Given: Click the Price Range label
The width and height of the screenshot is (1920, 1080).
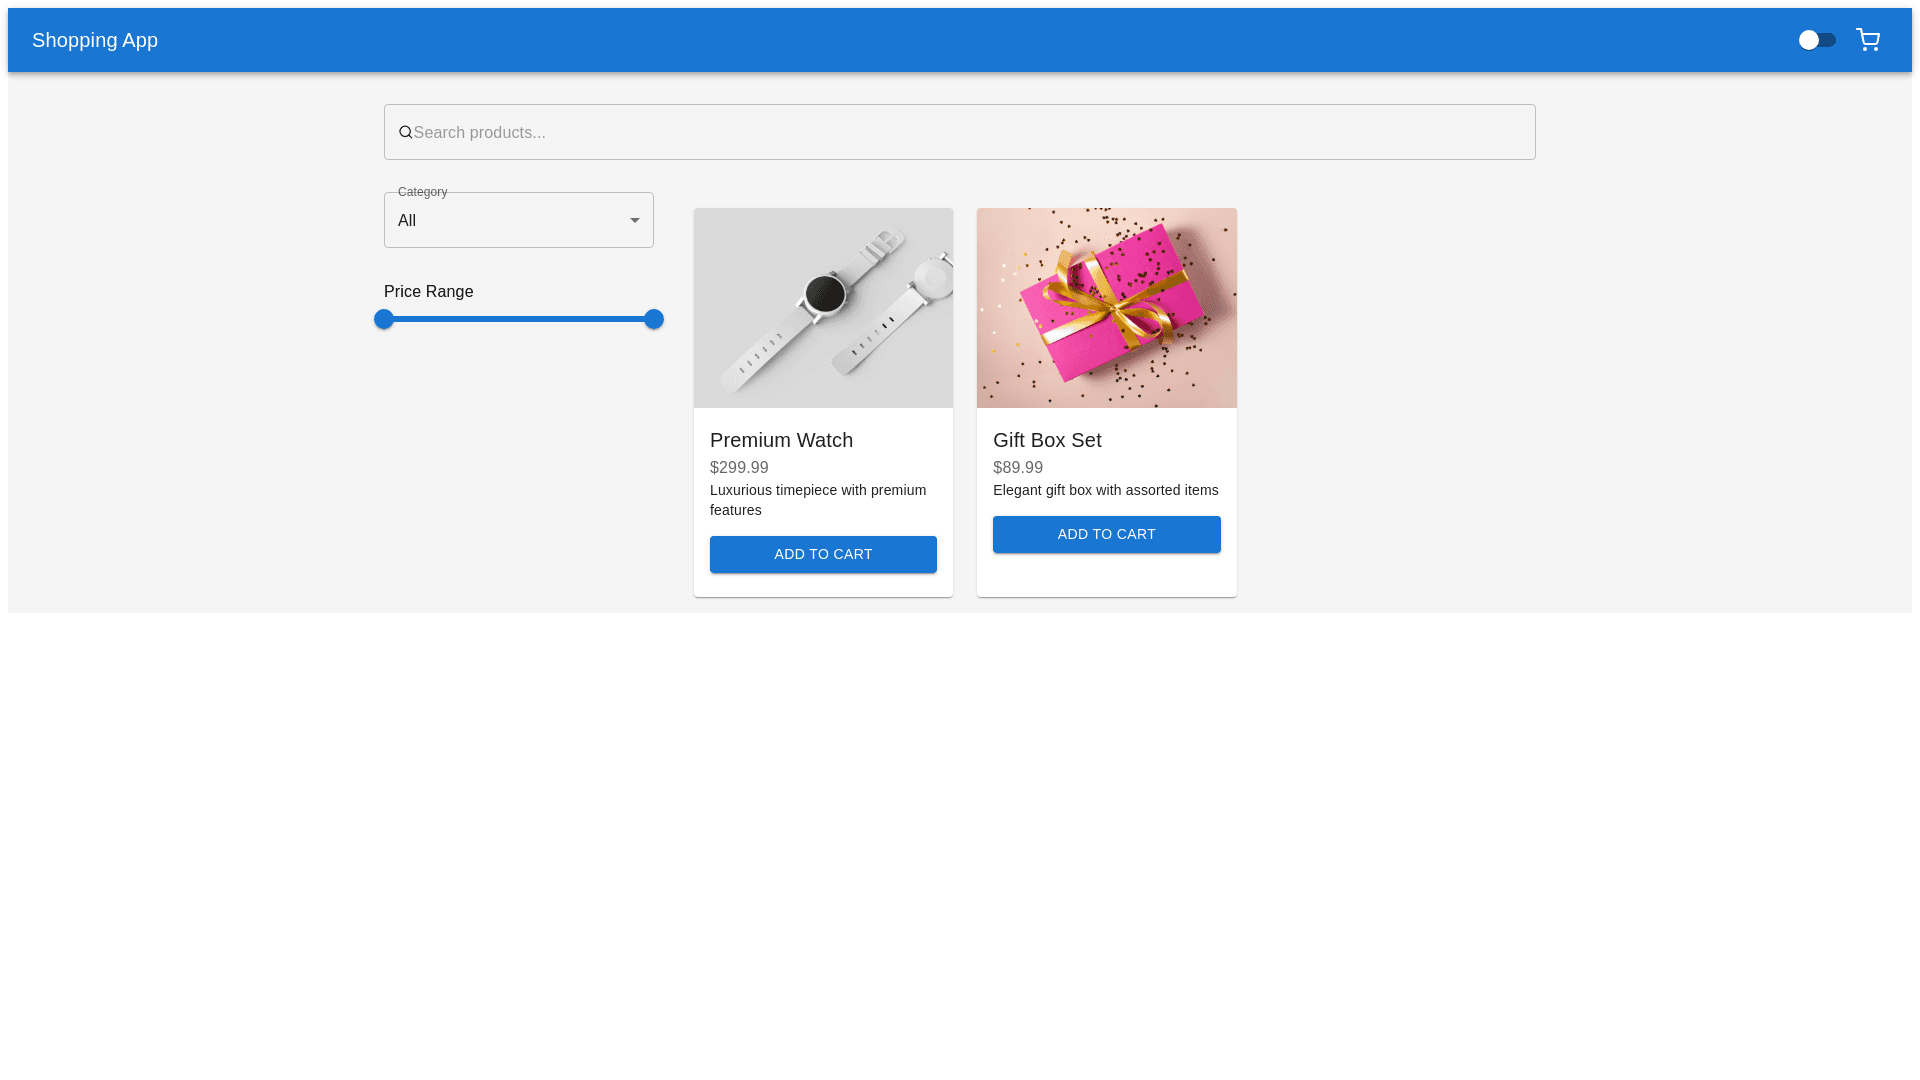Looking at the screenshot, I should [x=428, y=292].
